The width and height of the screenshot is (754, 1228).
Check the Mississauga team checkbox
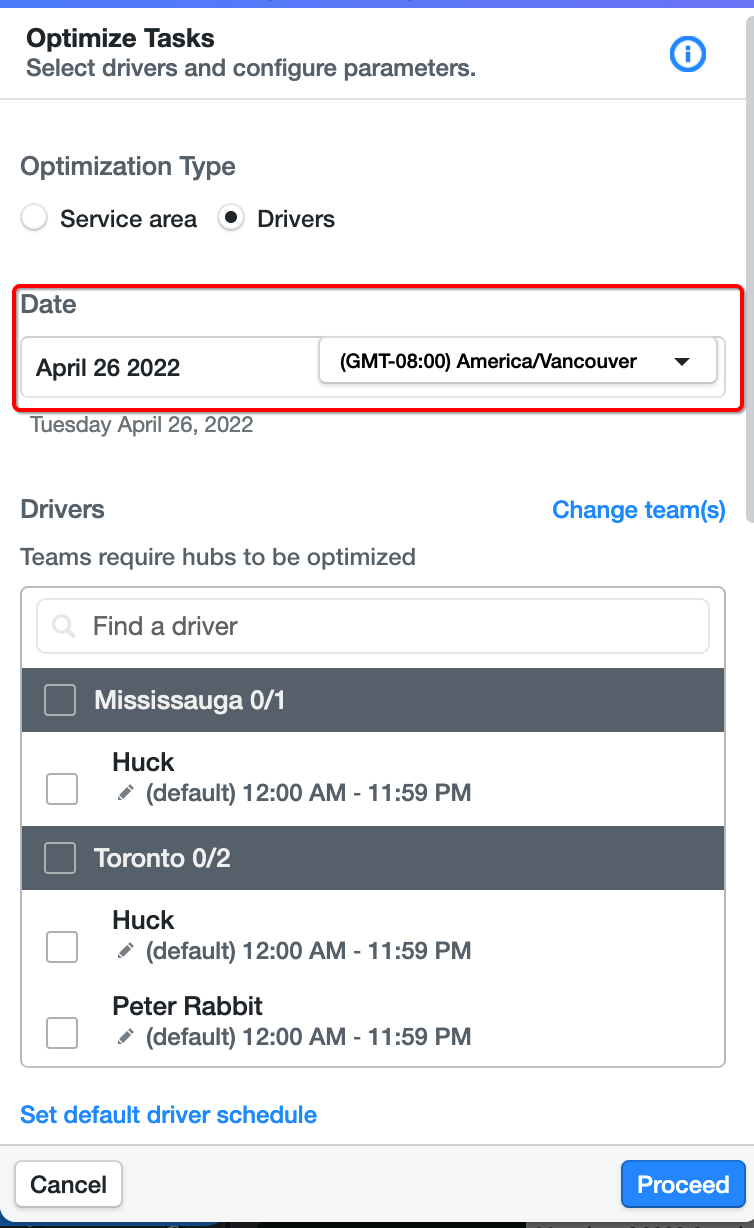point(60,700)
